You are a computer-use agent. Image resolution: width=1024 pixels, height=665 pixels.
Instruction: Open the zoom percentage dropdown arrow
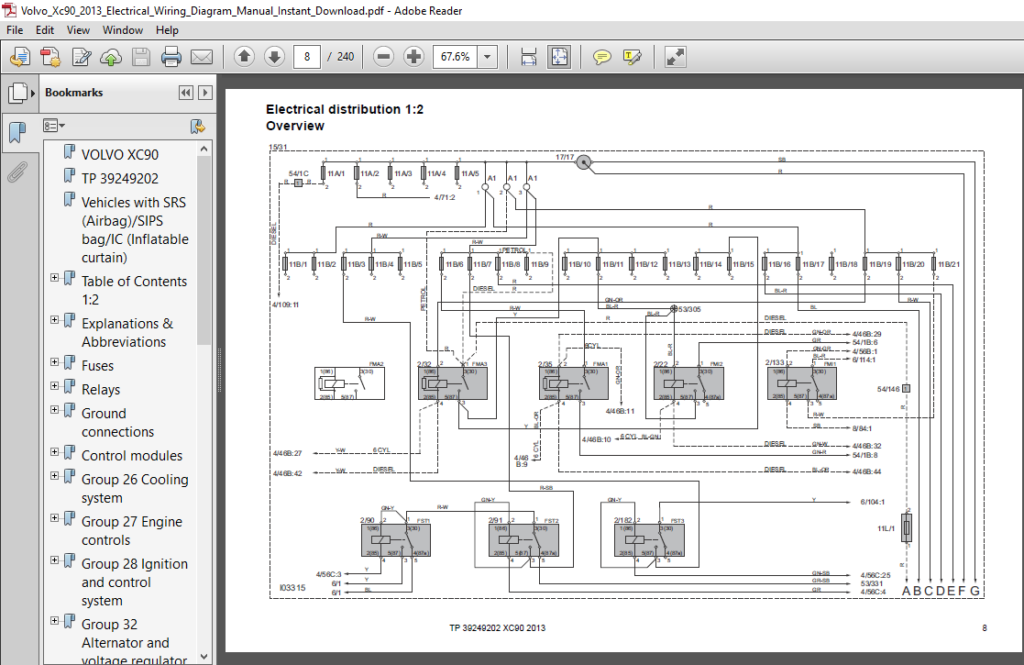tap(487, 57)
